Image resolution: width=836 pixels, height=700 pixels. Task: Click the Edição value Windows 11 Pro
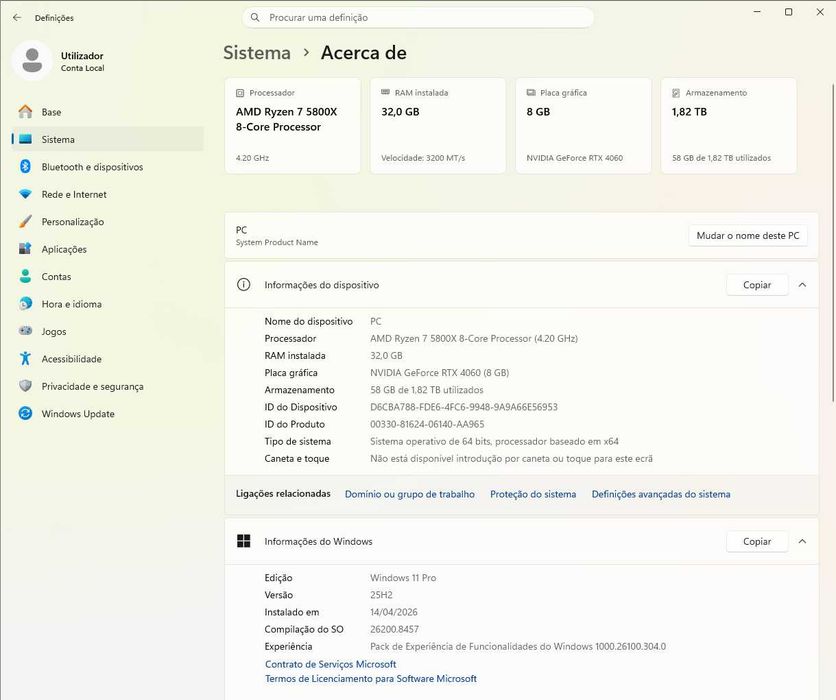[x=403, y=578]
